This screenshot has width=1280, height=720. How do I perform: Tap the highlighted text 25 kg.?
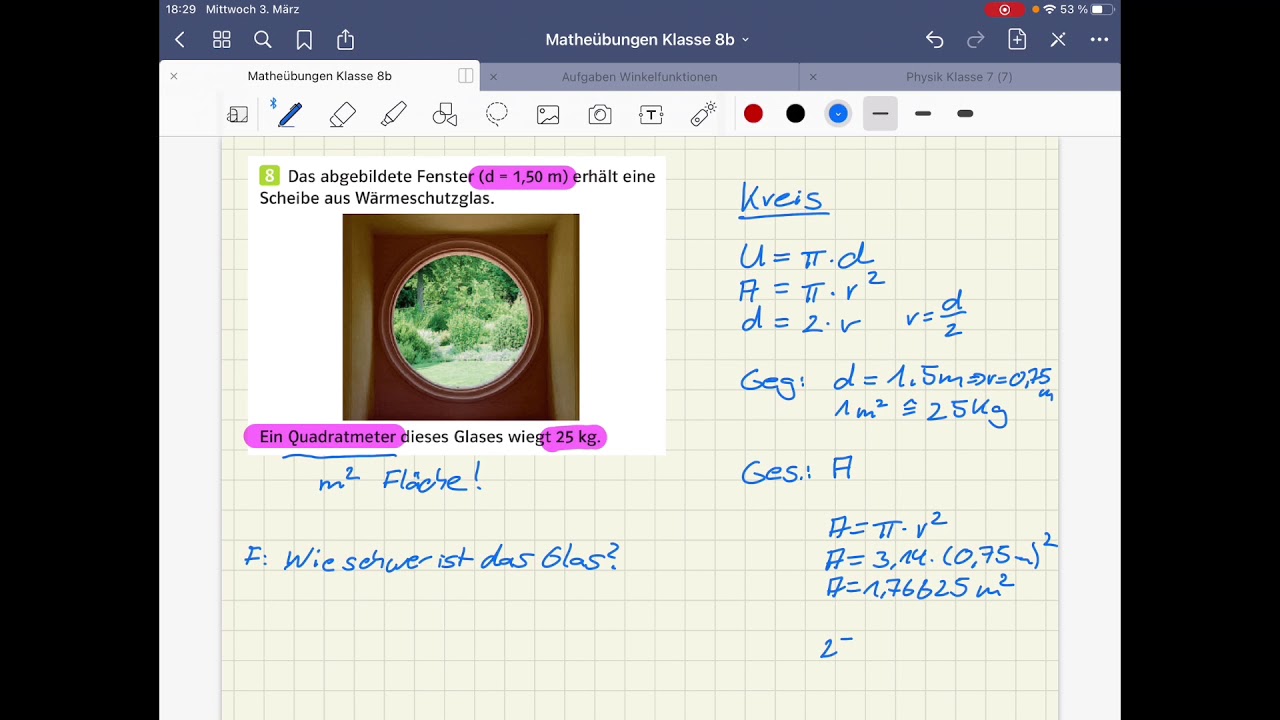coord(575,437)
